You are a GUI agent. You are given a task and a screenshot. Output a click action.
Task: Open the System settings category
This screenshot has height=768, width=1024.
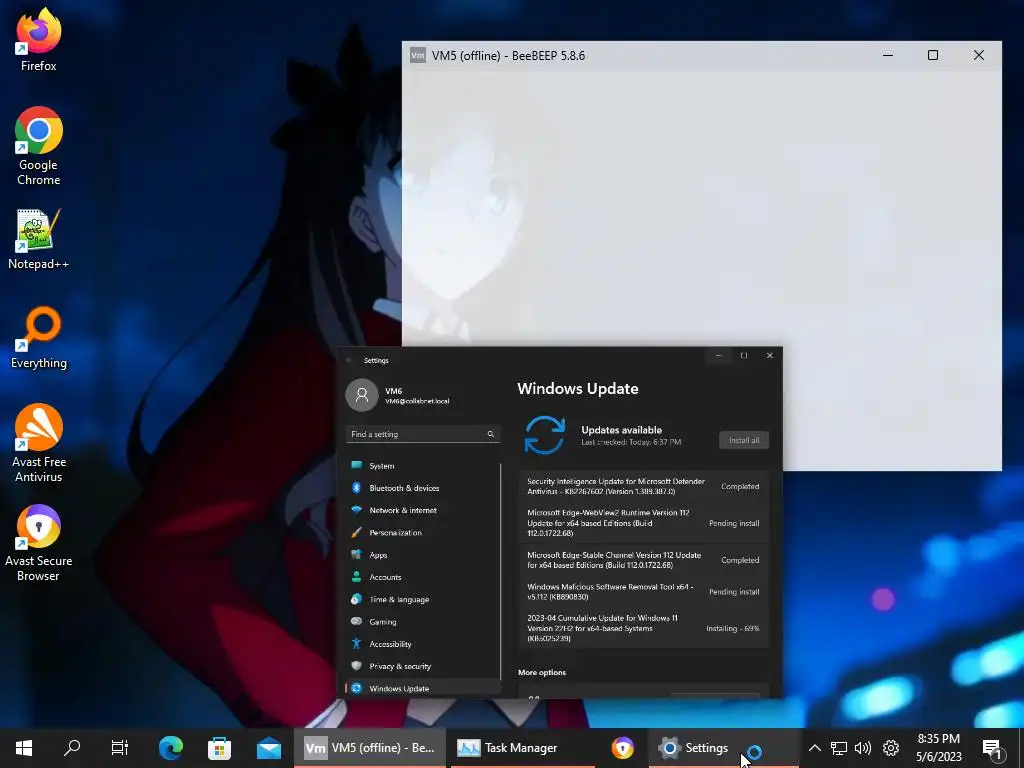(423, 466)
